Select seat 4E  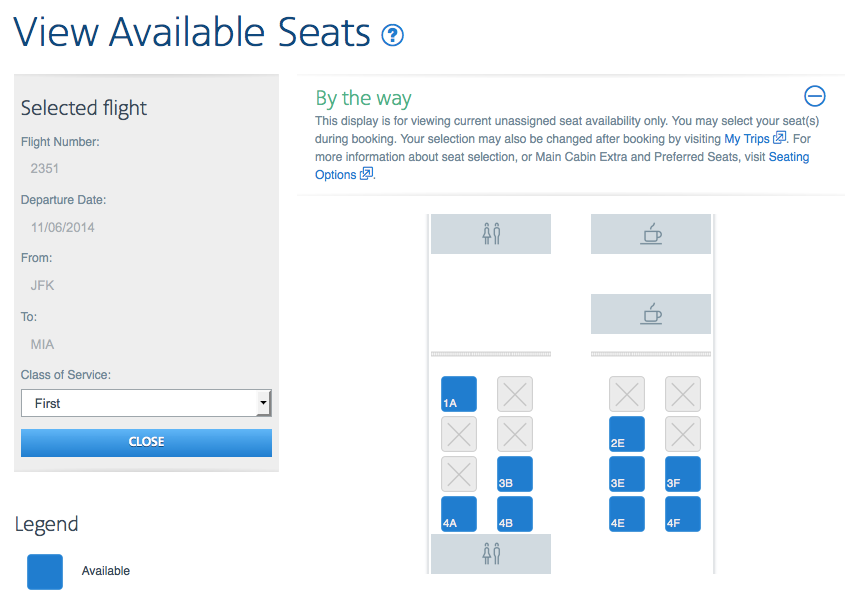[627, 514]
